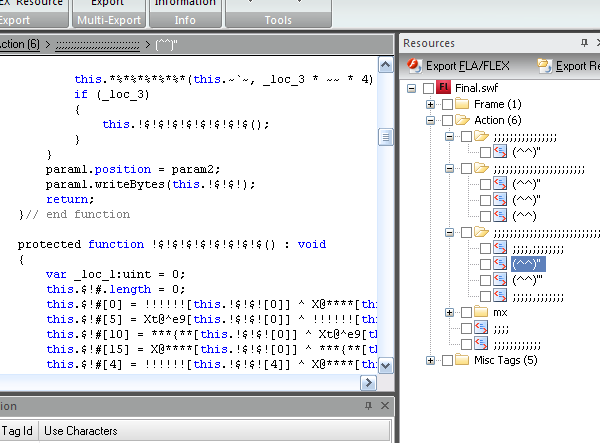Select the Action (6) tree label
Screen dimensions: 600x443
(x=497, y=120)
